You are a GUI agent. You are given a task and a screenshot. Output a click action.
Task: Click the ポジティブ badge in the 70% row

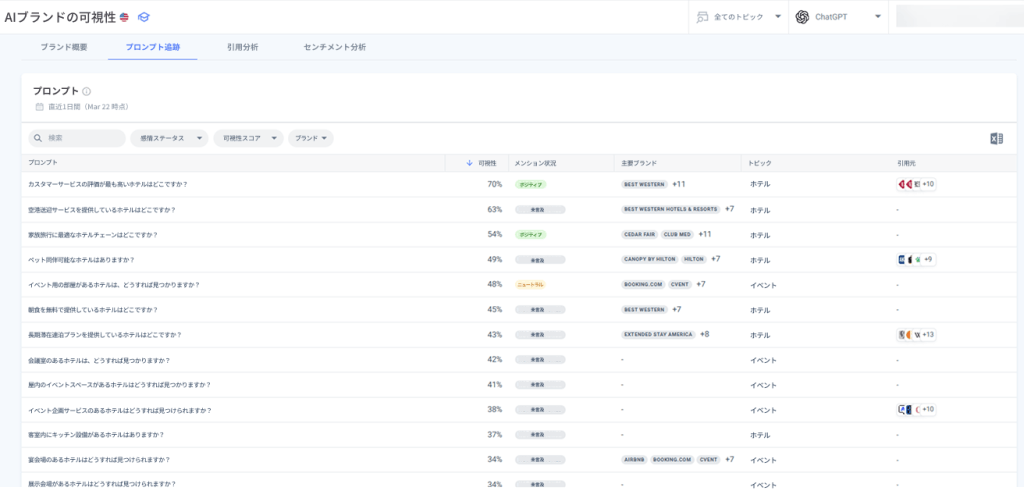click(x=530, y=185)
